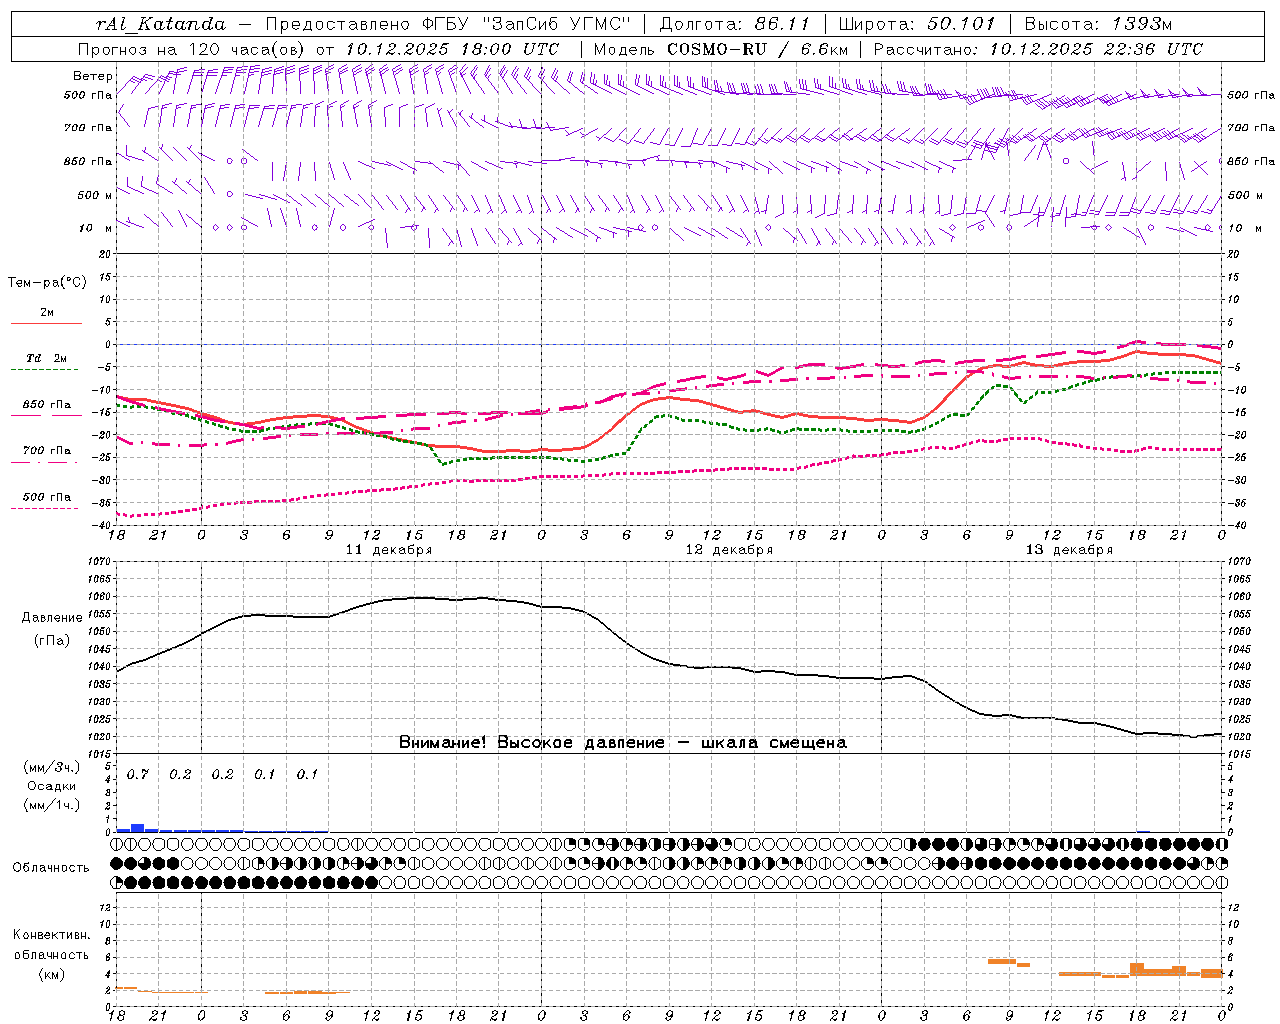The height and width of the screenshot is (1024, 1280).
Task: Select the Тем-ра(°C) axis title
Action: click(47, 283)
